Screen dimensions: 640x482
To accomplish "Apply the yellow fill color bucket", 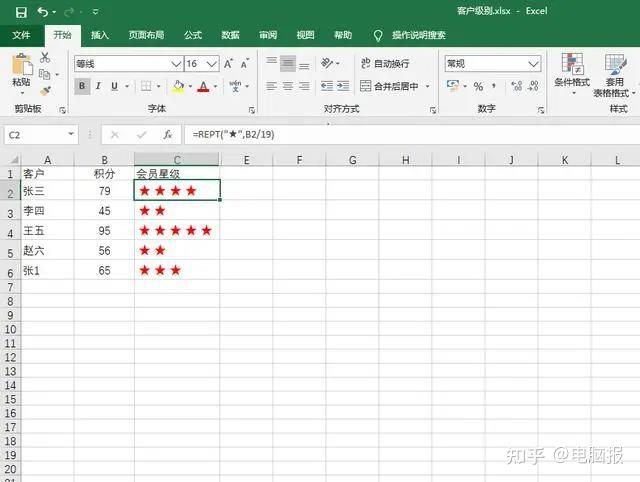I will (178, 86).
